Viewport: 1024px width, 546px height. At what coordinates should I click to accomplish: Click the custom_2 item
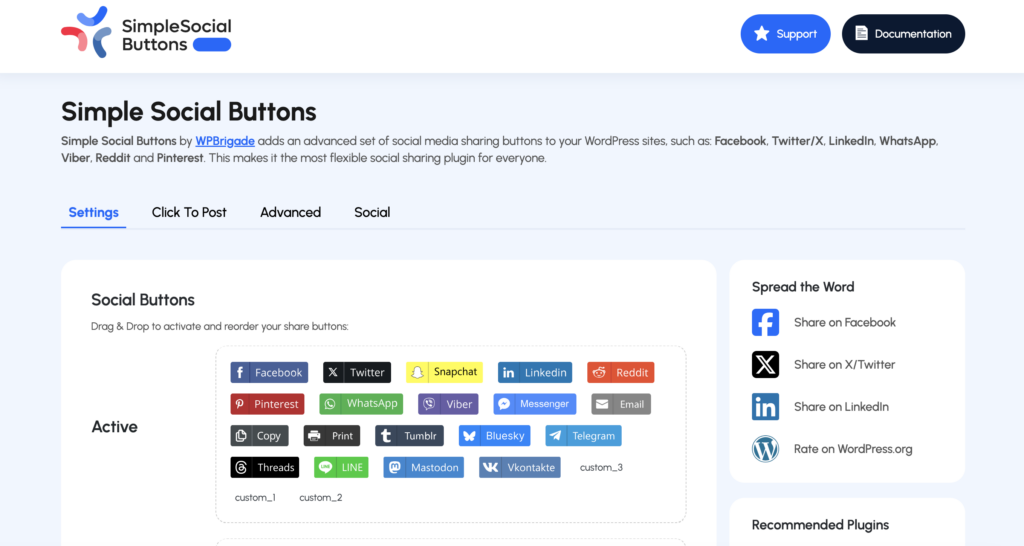321,498
